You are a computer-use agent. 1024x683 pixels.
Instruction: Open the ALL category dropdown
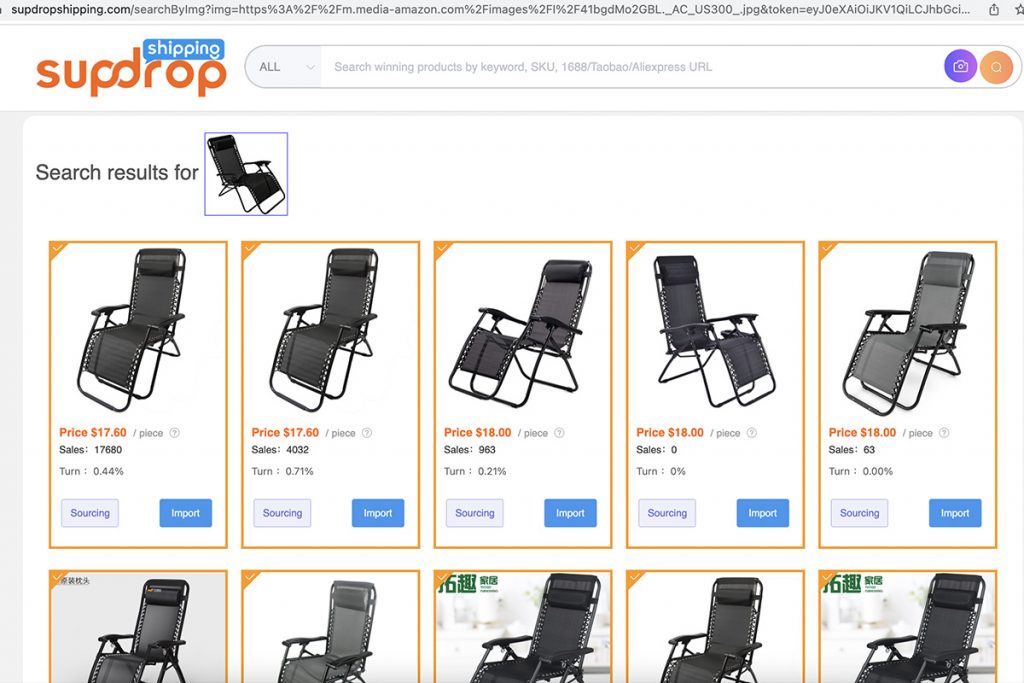click(x=286, y=67)
